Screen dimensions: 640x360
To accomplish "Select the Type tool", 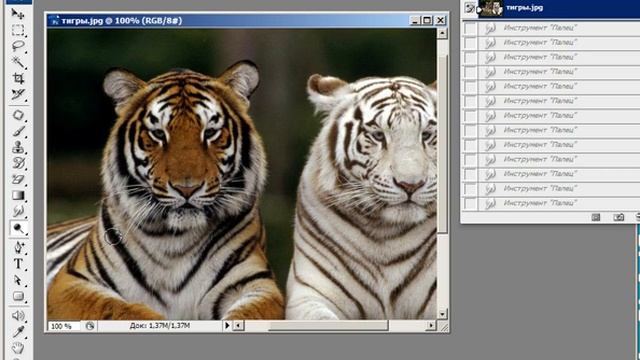I will coord(18,264).
